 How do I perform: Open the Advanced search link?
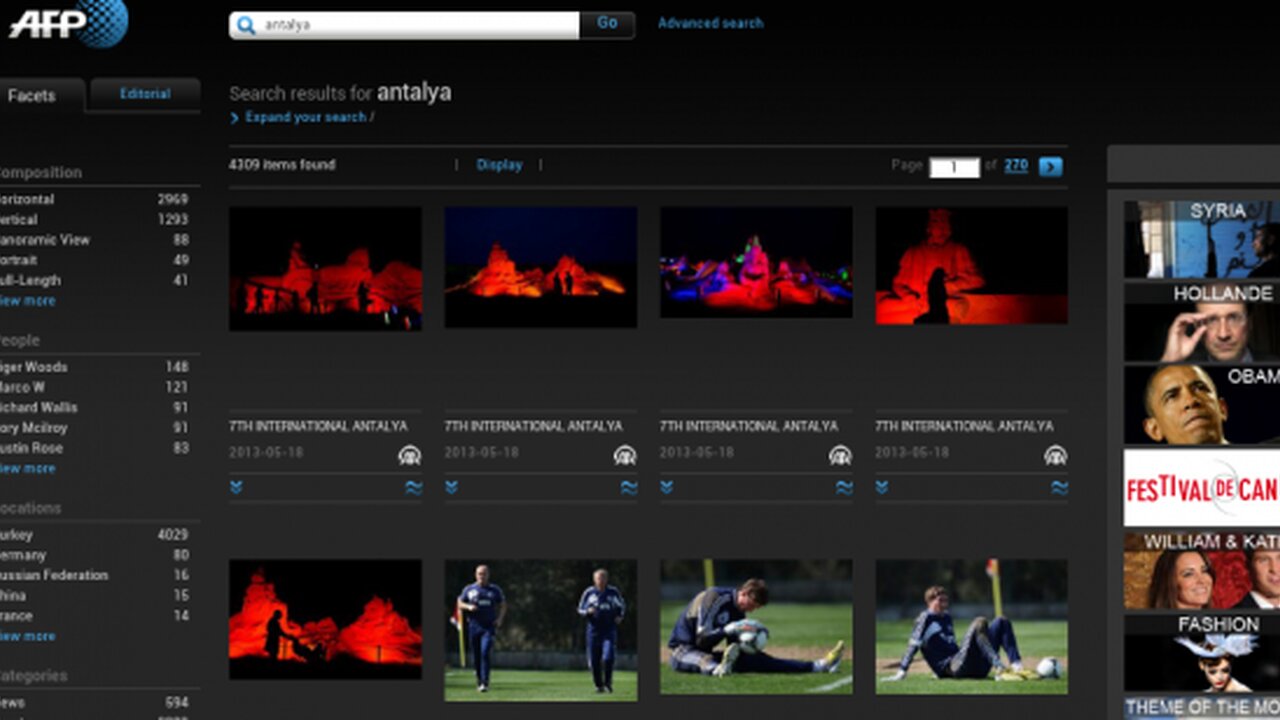coord(710,23)
